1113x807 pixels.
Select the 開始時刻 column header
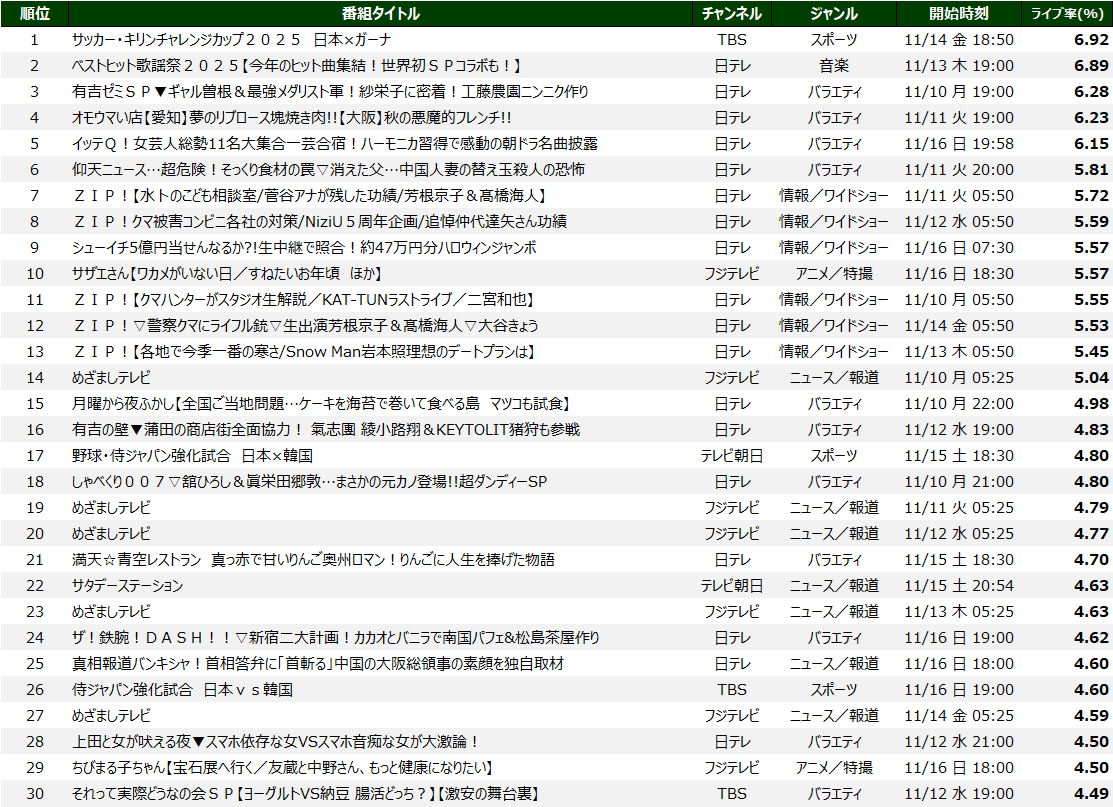click(x=958, y=13)
